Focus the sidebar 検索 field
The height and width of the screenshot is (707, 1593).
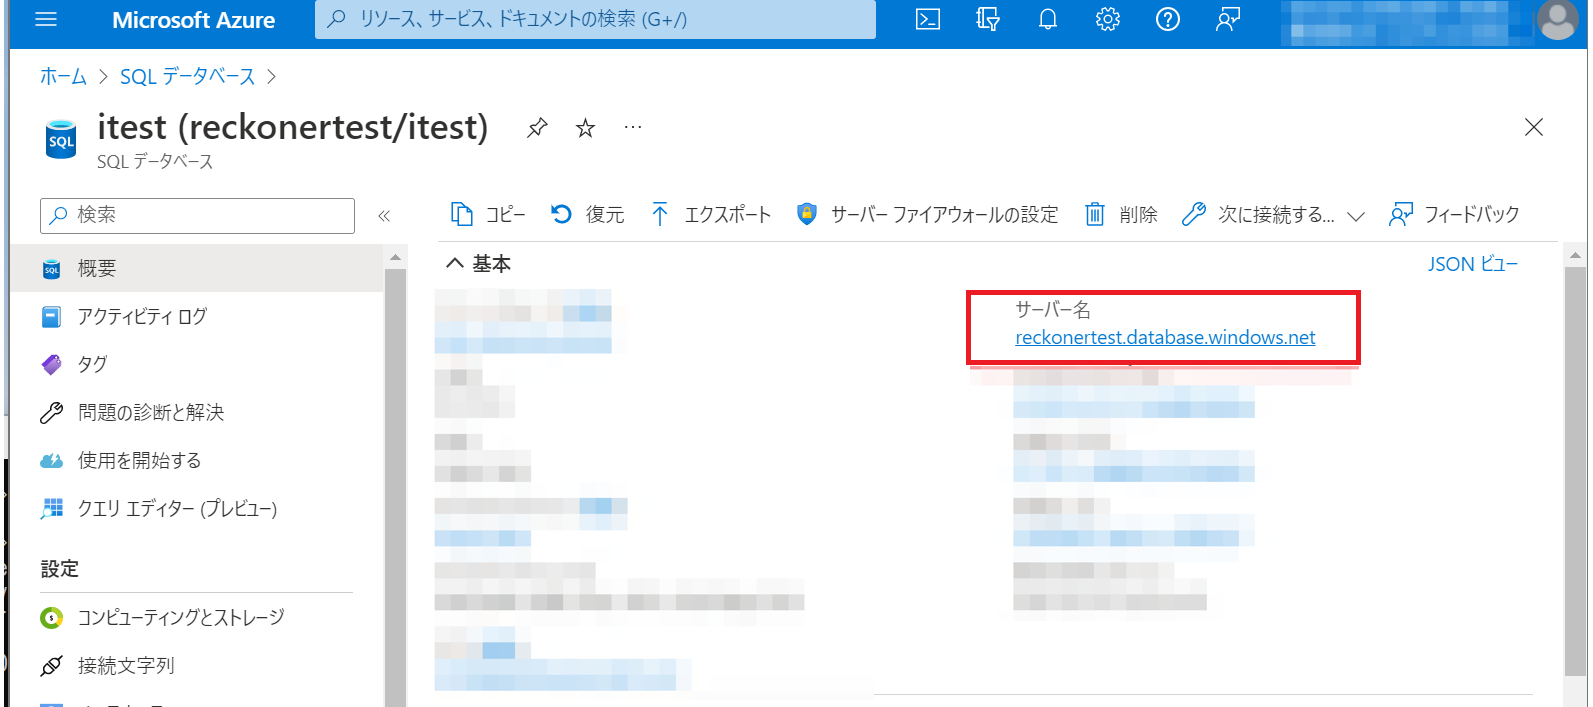click(197, 215)
